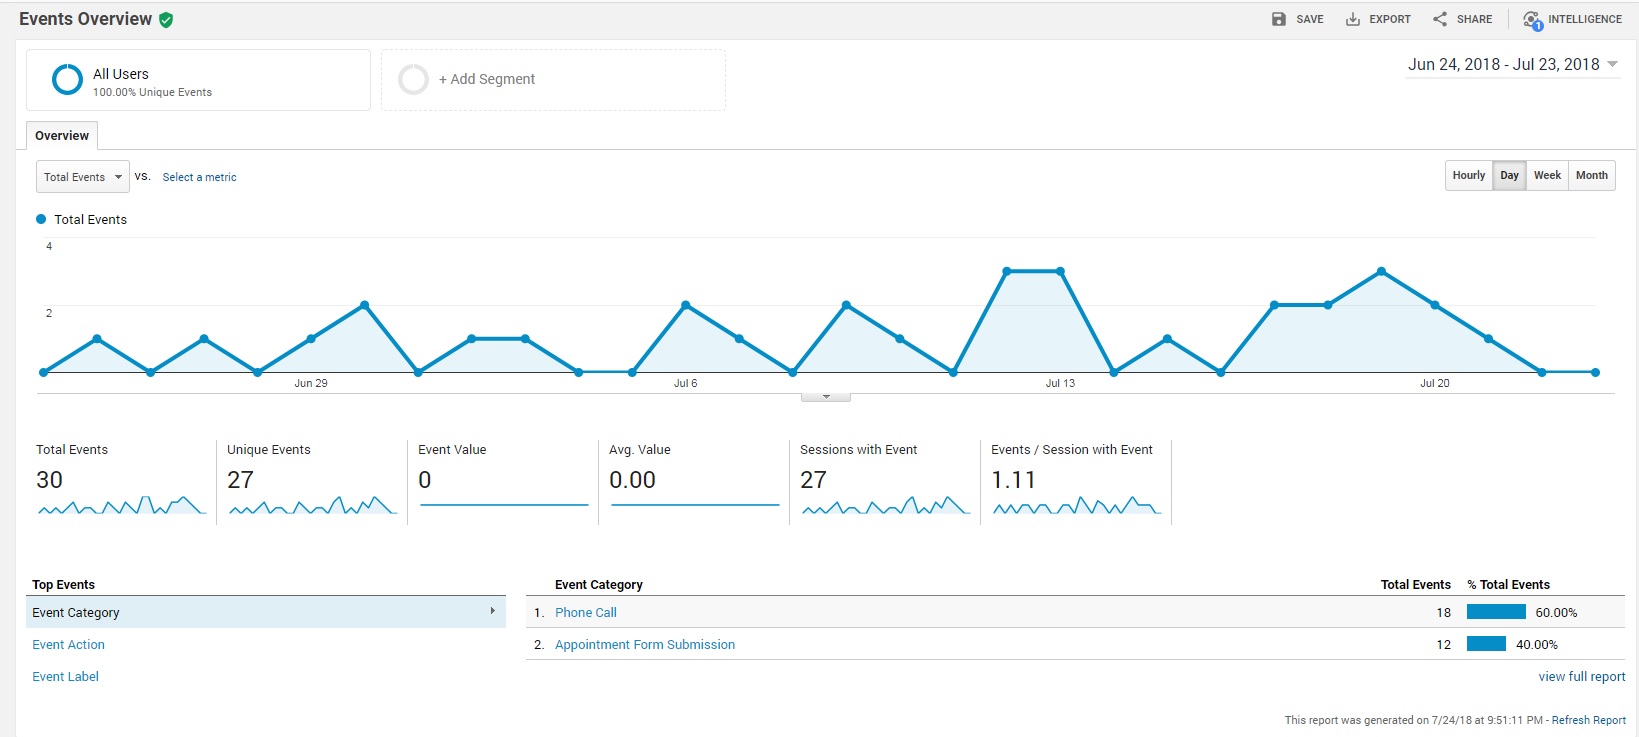Click the Save icon in header
The width and height of the screenshot is (1639, 737).
pos(1278,19)
